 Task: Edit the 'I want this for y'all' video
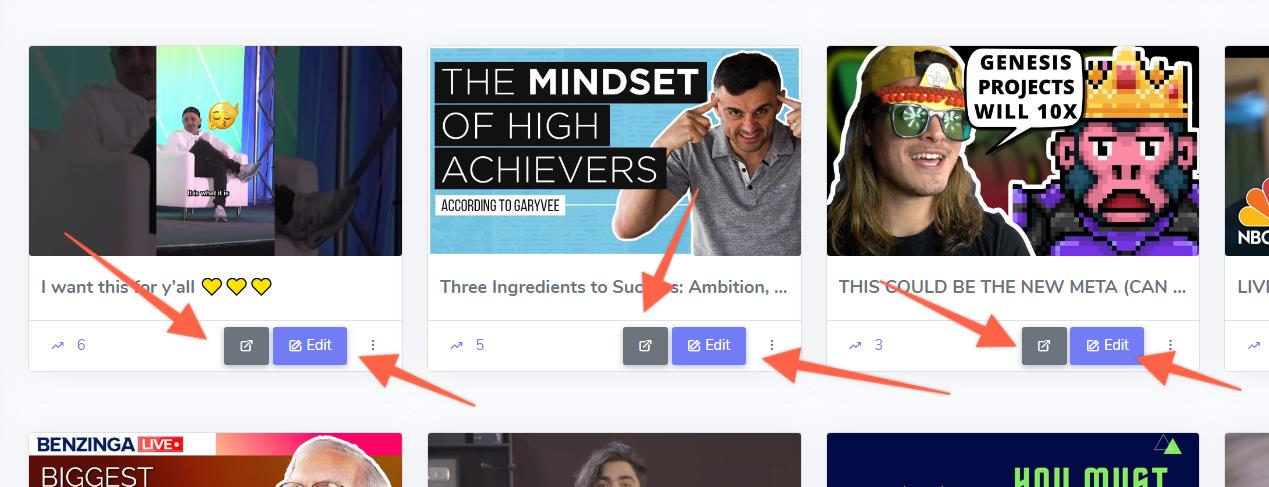point(310,346)
